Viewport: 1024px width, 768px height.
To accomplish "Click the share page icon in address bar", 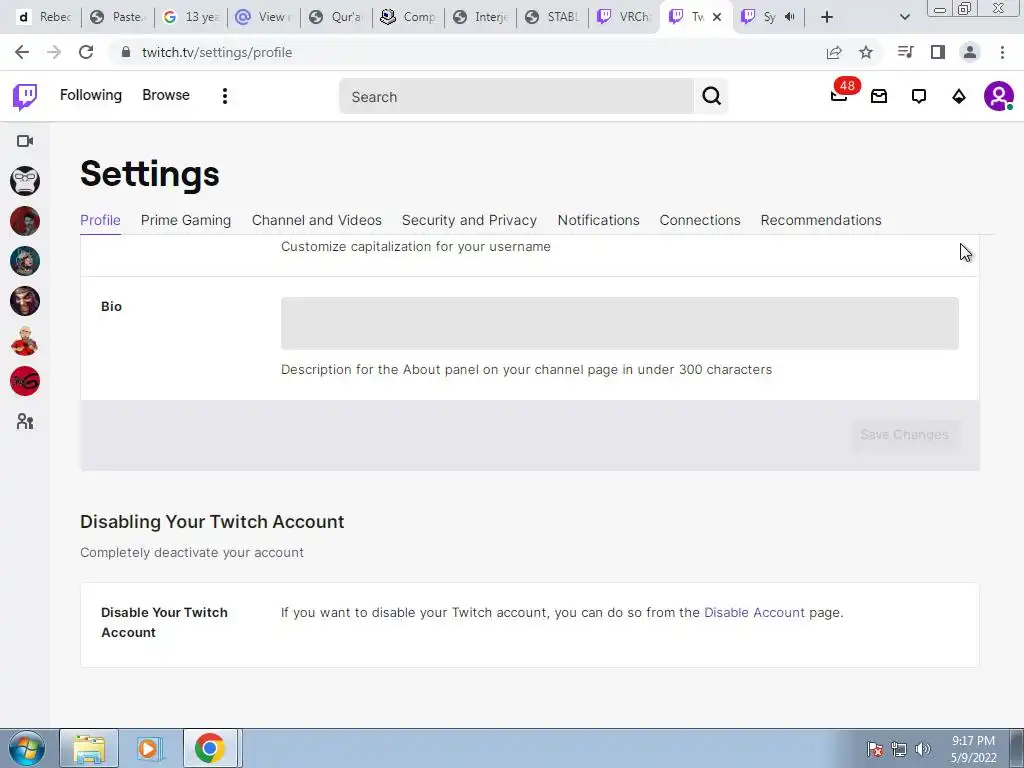I will [x=834, y=52].
